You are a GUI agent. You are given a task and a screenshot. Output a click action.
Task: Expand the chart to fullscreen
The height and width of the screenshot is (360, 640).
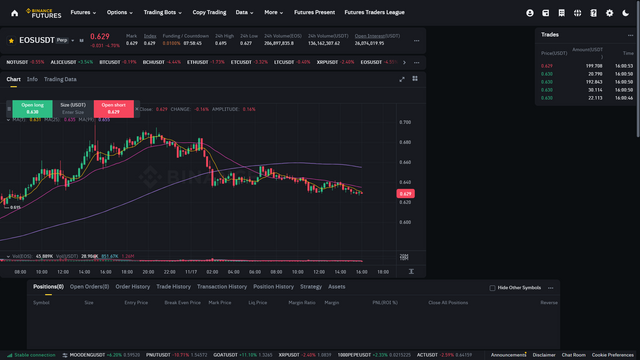402,79
